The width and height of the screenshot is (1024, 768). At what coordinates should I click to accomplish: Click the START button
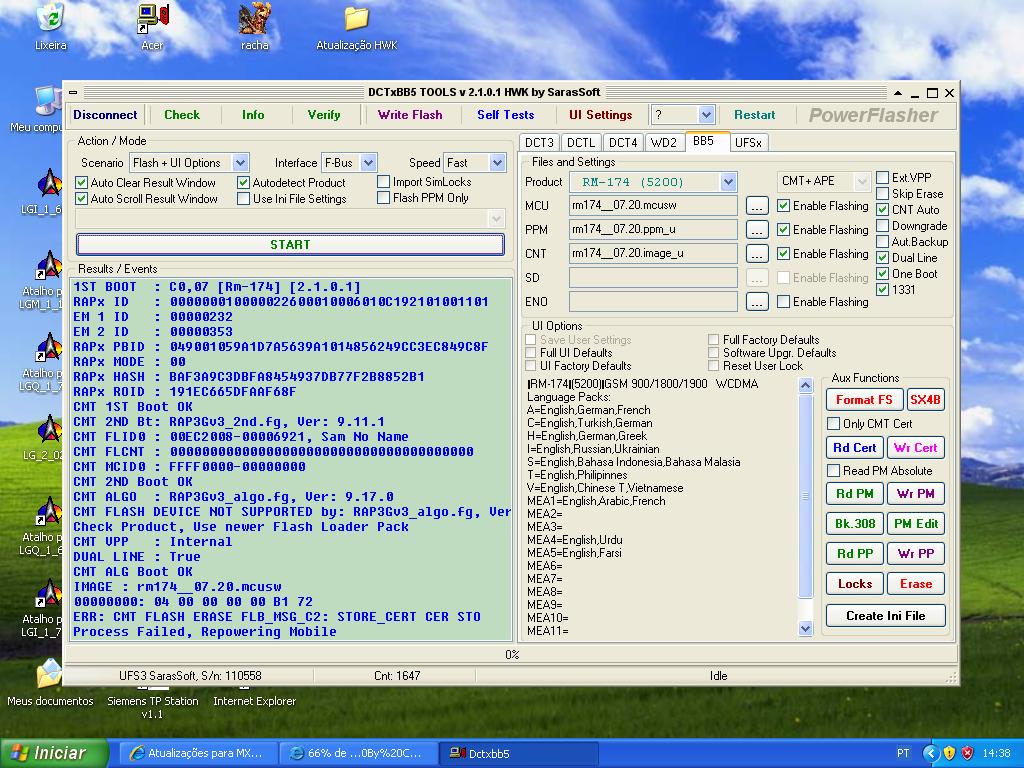point(290,245)
